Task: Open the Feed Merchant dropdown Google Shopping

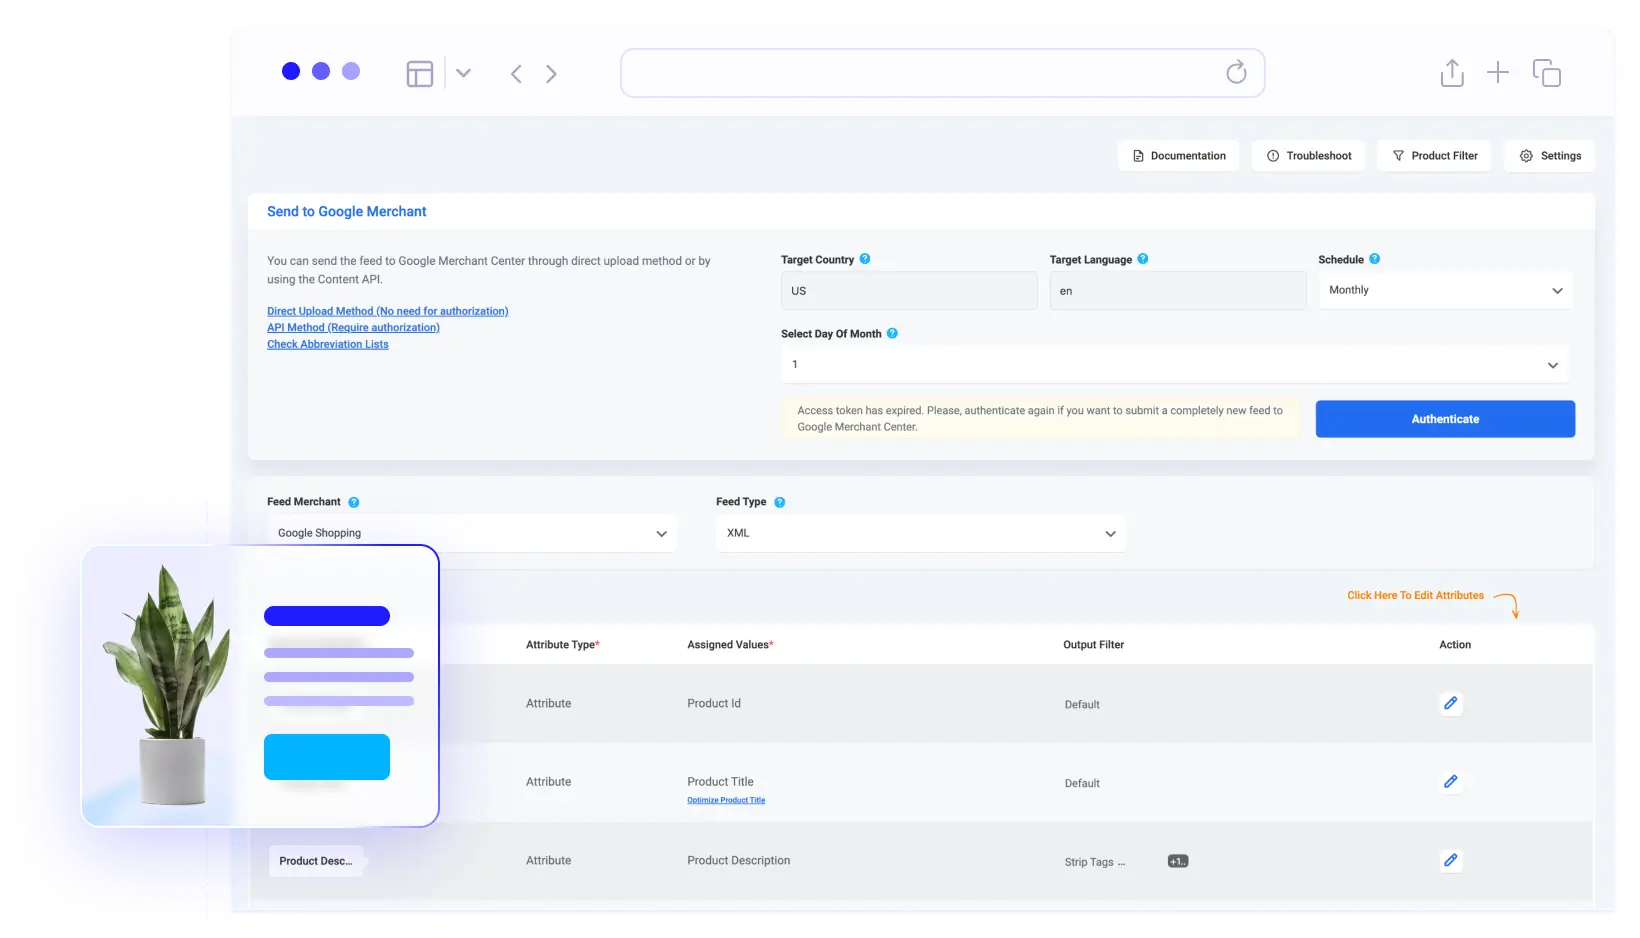Action: point(472,533)
